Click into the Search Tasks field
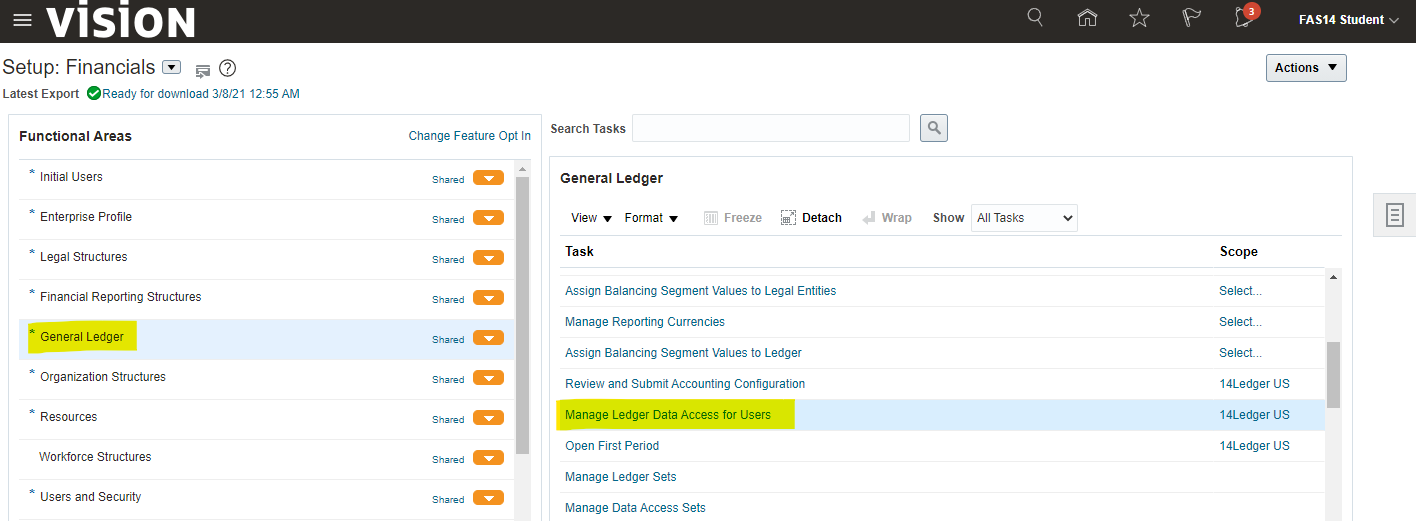Viewport: 1416px width, 521px height. pyautogui.click(x=770, y=128)
